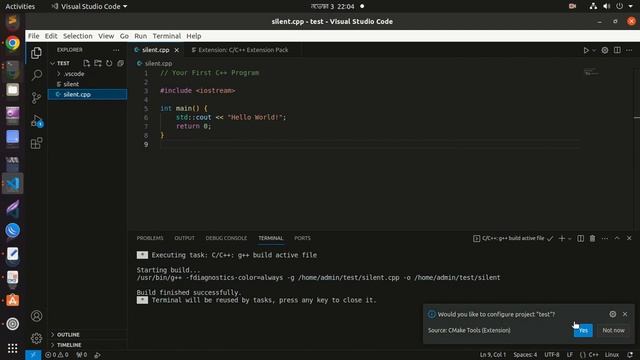
Task: Change encoding via UTF-8 status item
Action: (x=552, y=355)
